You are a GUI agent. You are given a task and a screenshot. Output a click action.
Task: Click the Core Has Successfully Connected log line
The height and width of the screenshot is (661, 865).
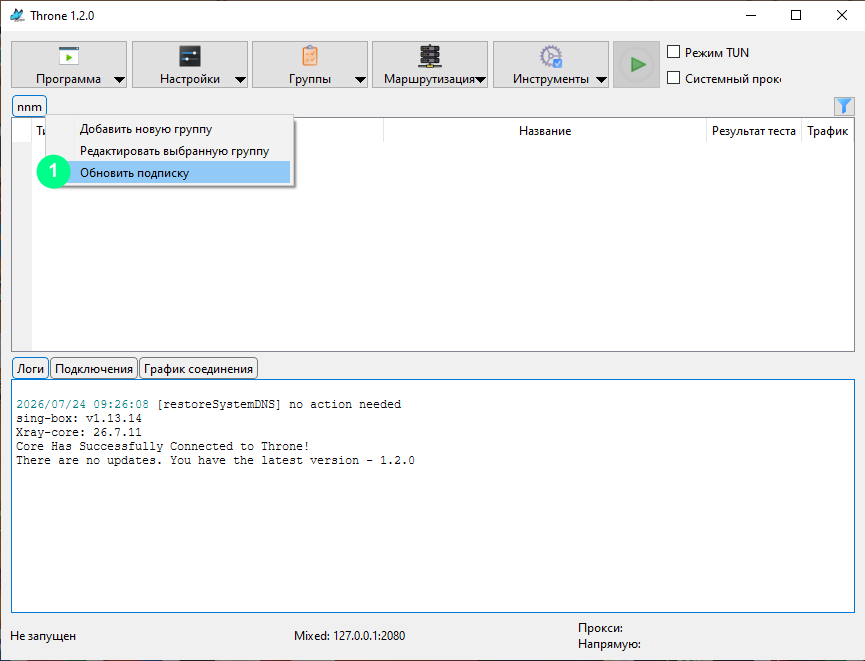(163, 446)
